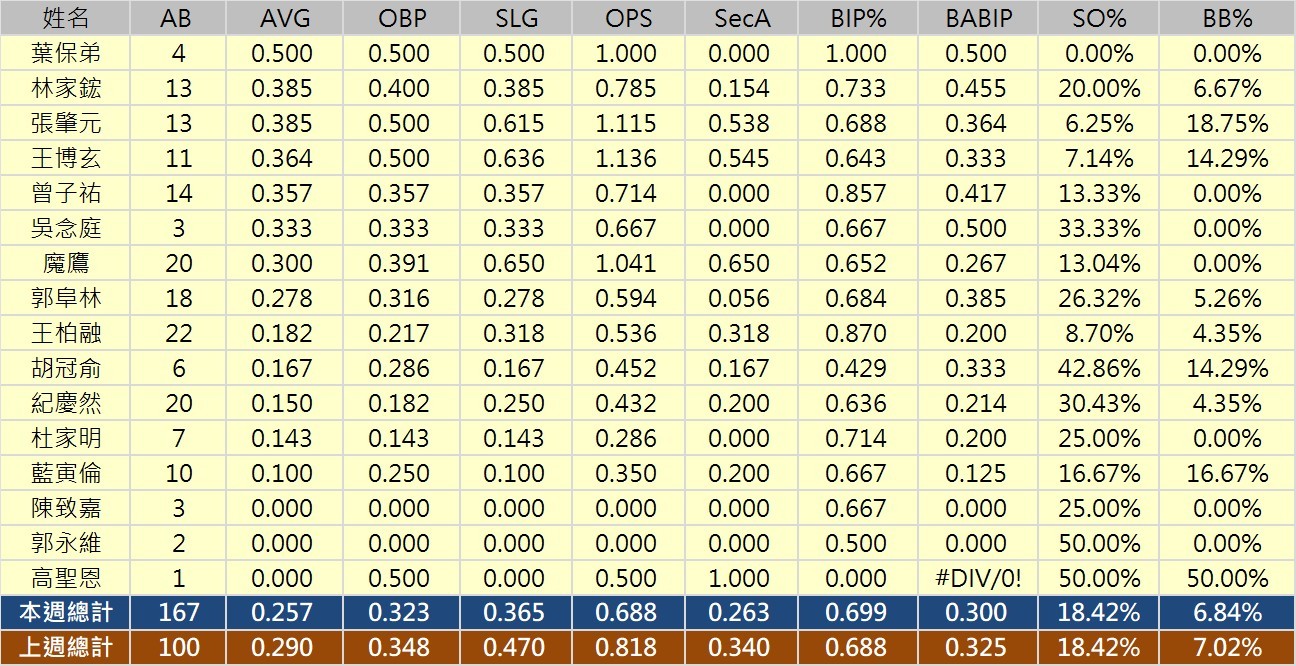Click 王博玄's OPS value 1.136
This screenshot has height=666, width=1296.
[626, 158]
